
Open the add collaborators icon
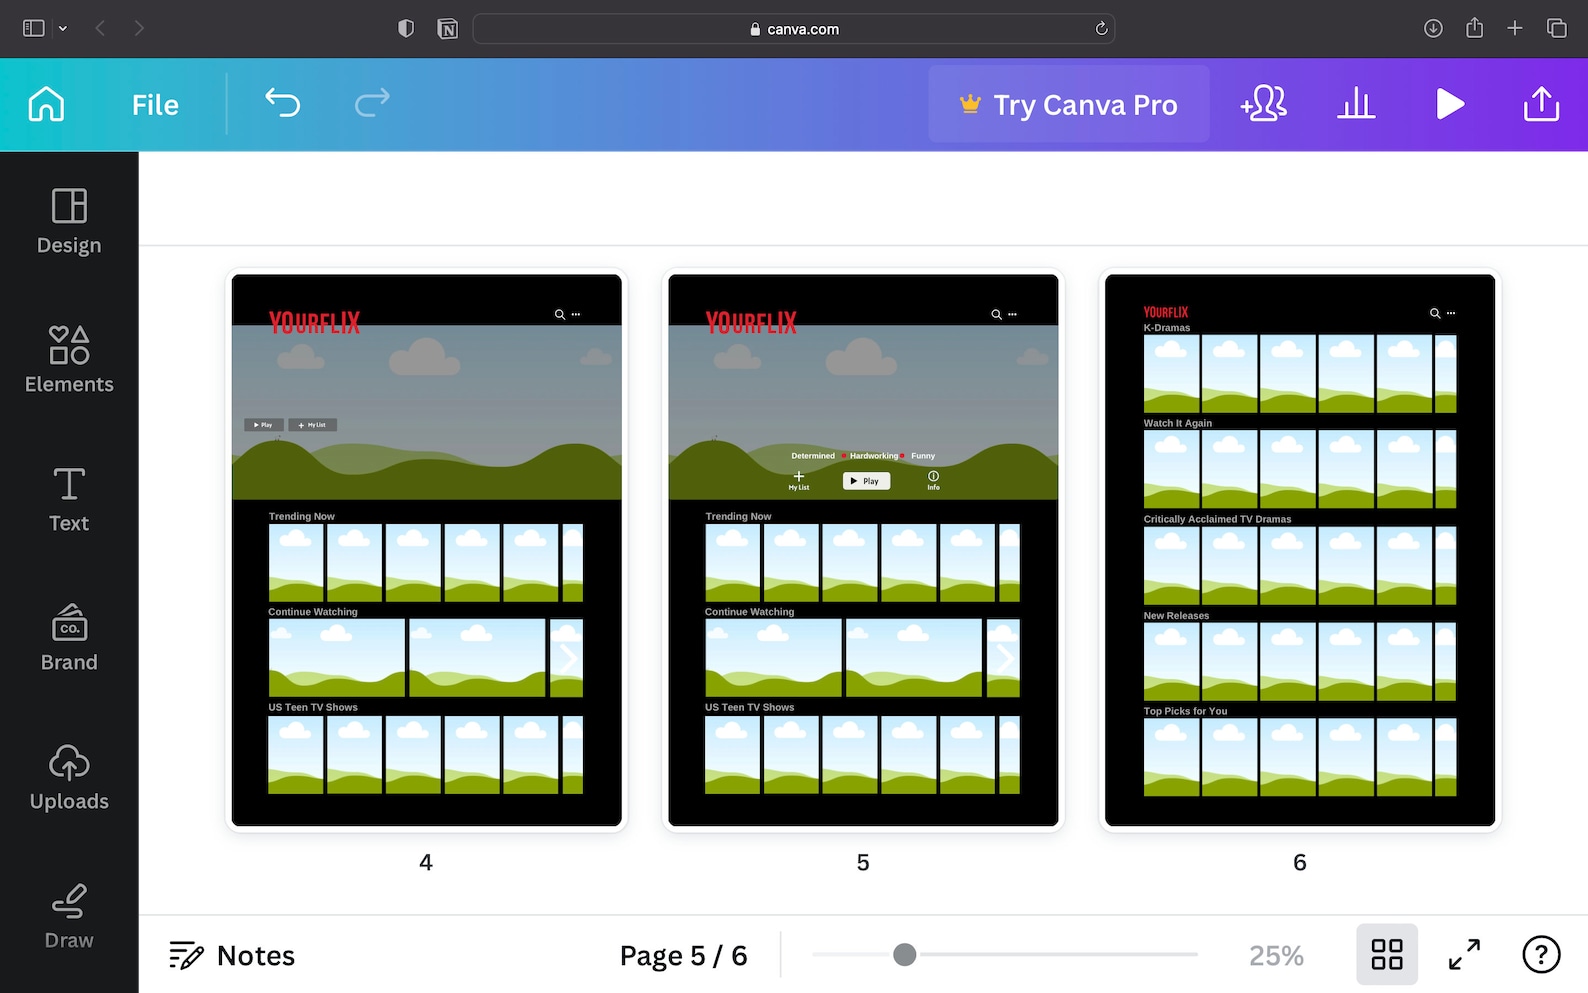[1263, 104]
